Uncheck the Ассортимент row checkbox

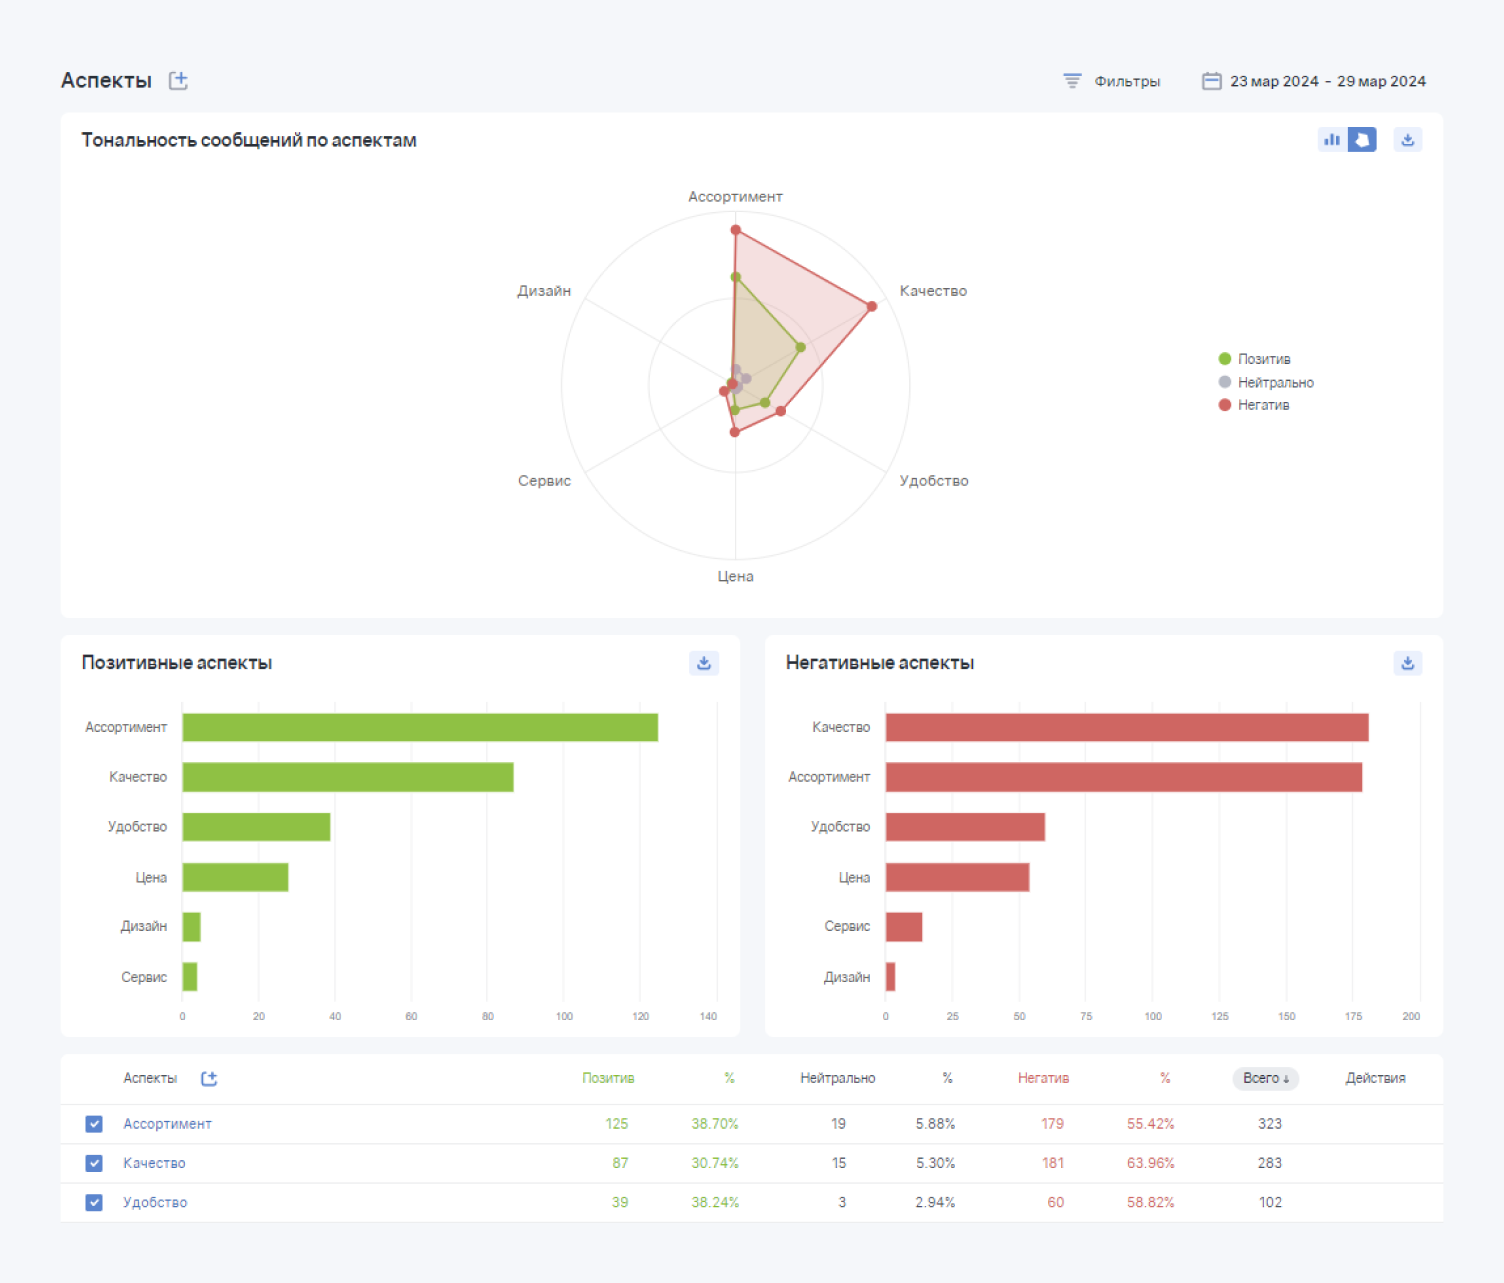coord(94,1124)
